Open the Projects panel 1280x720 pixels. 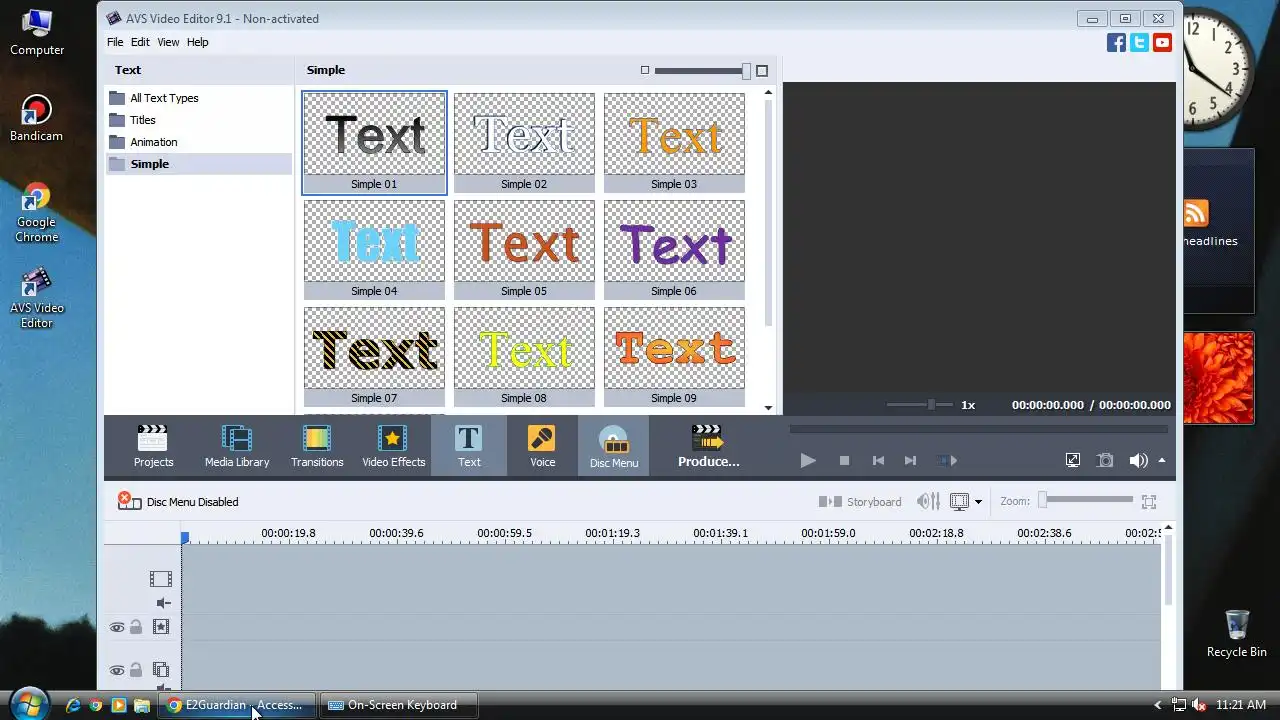coord(154,446)
